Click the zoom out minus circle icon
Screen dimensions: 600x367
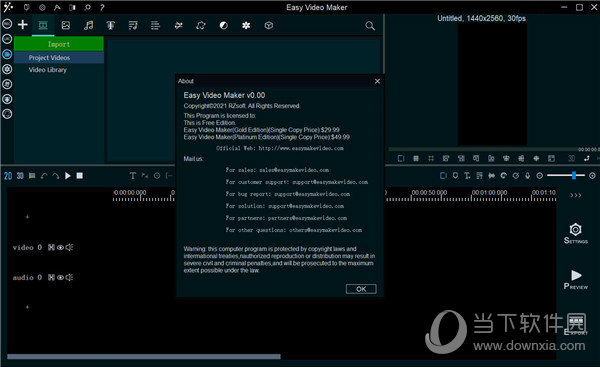coord(540,176)
